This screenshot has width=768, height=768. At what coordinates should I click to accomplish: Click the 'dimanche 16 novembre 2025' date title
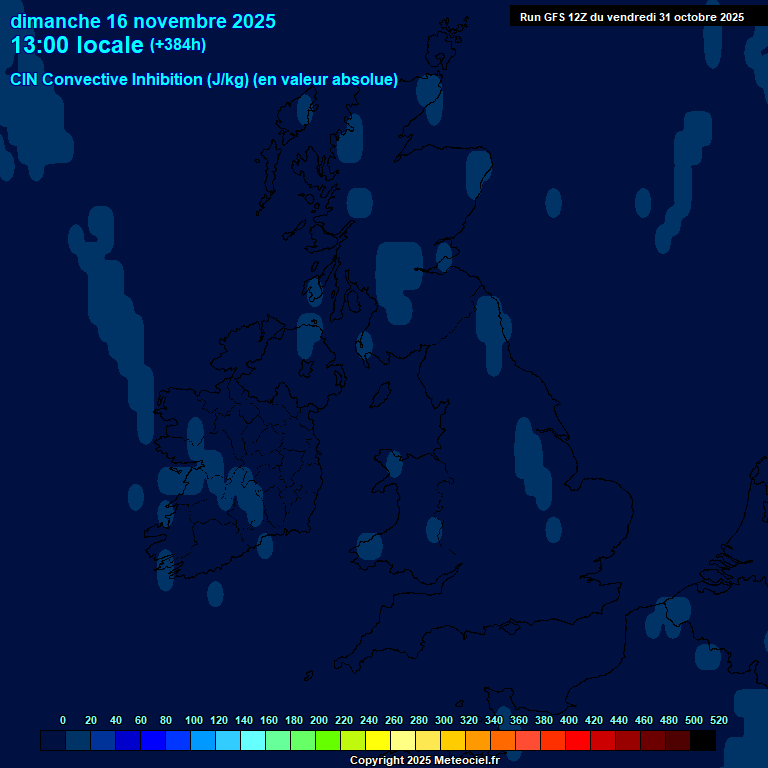coord(143,21)
